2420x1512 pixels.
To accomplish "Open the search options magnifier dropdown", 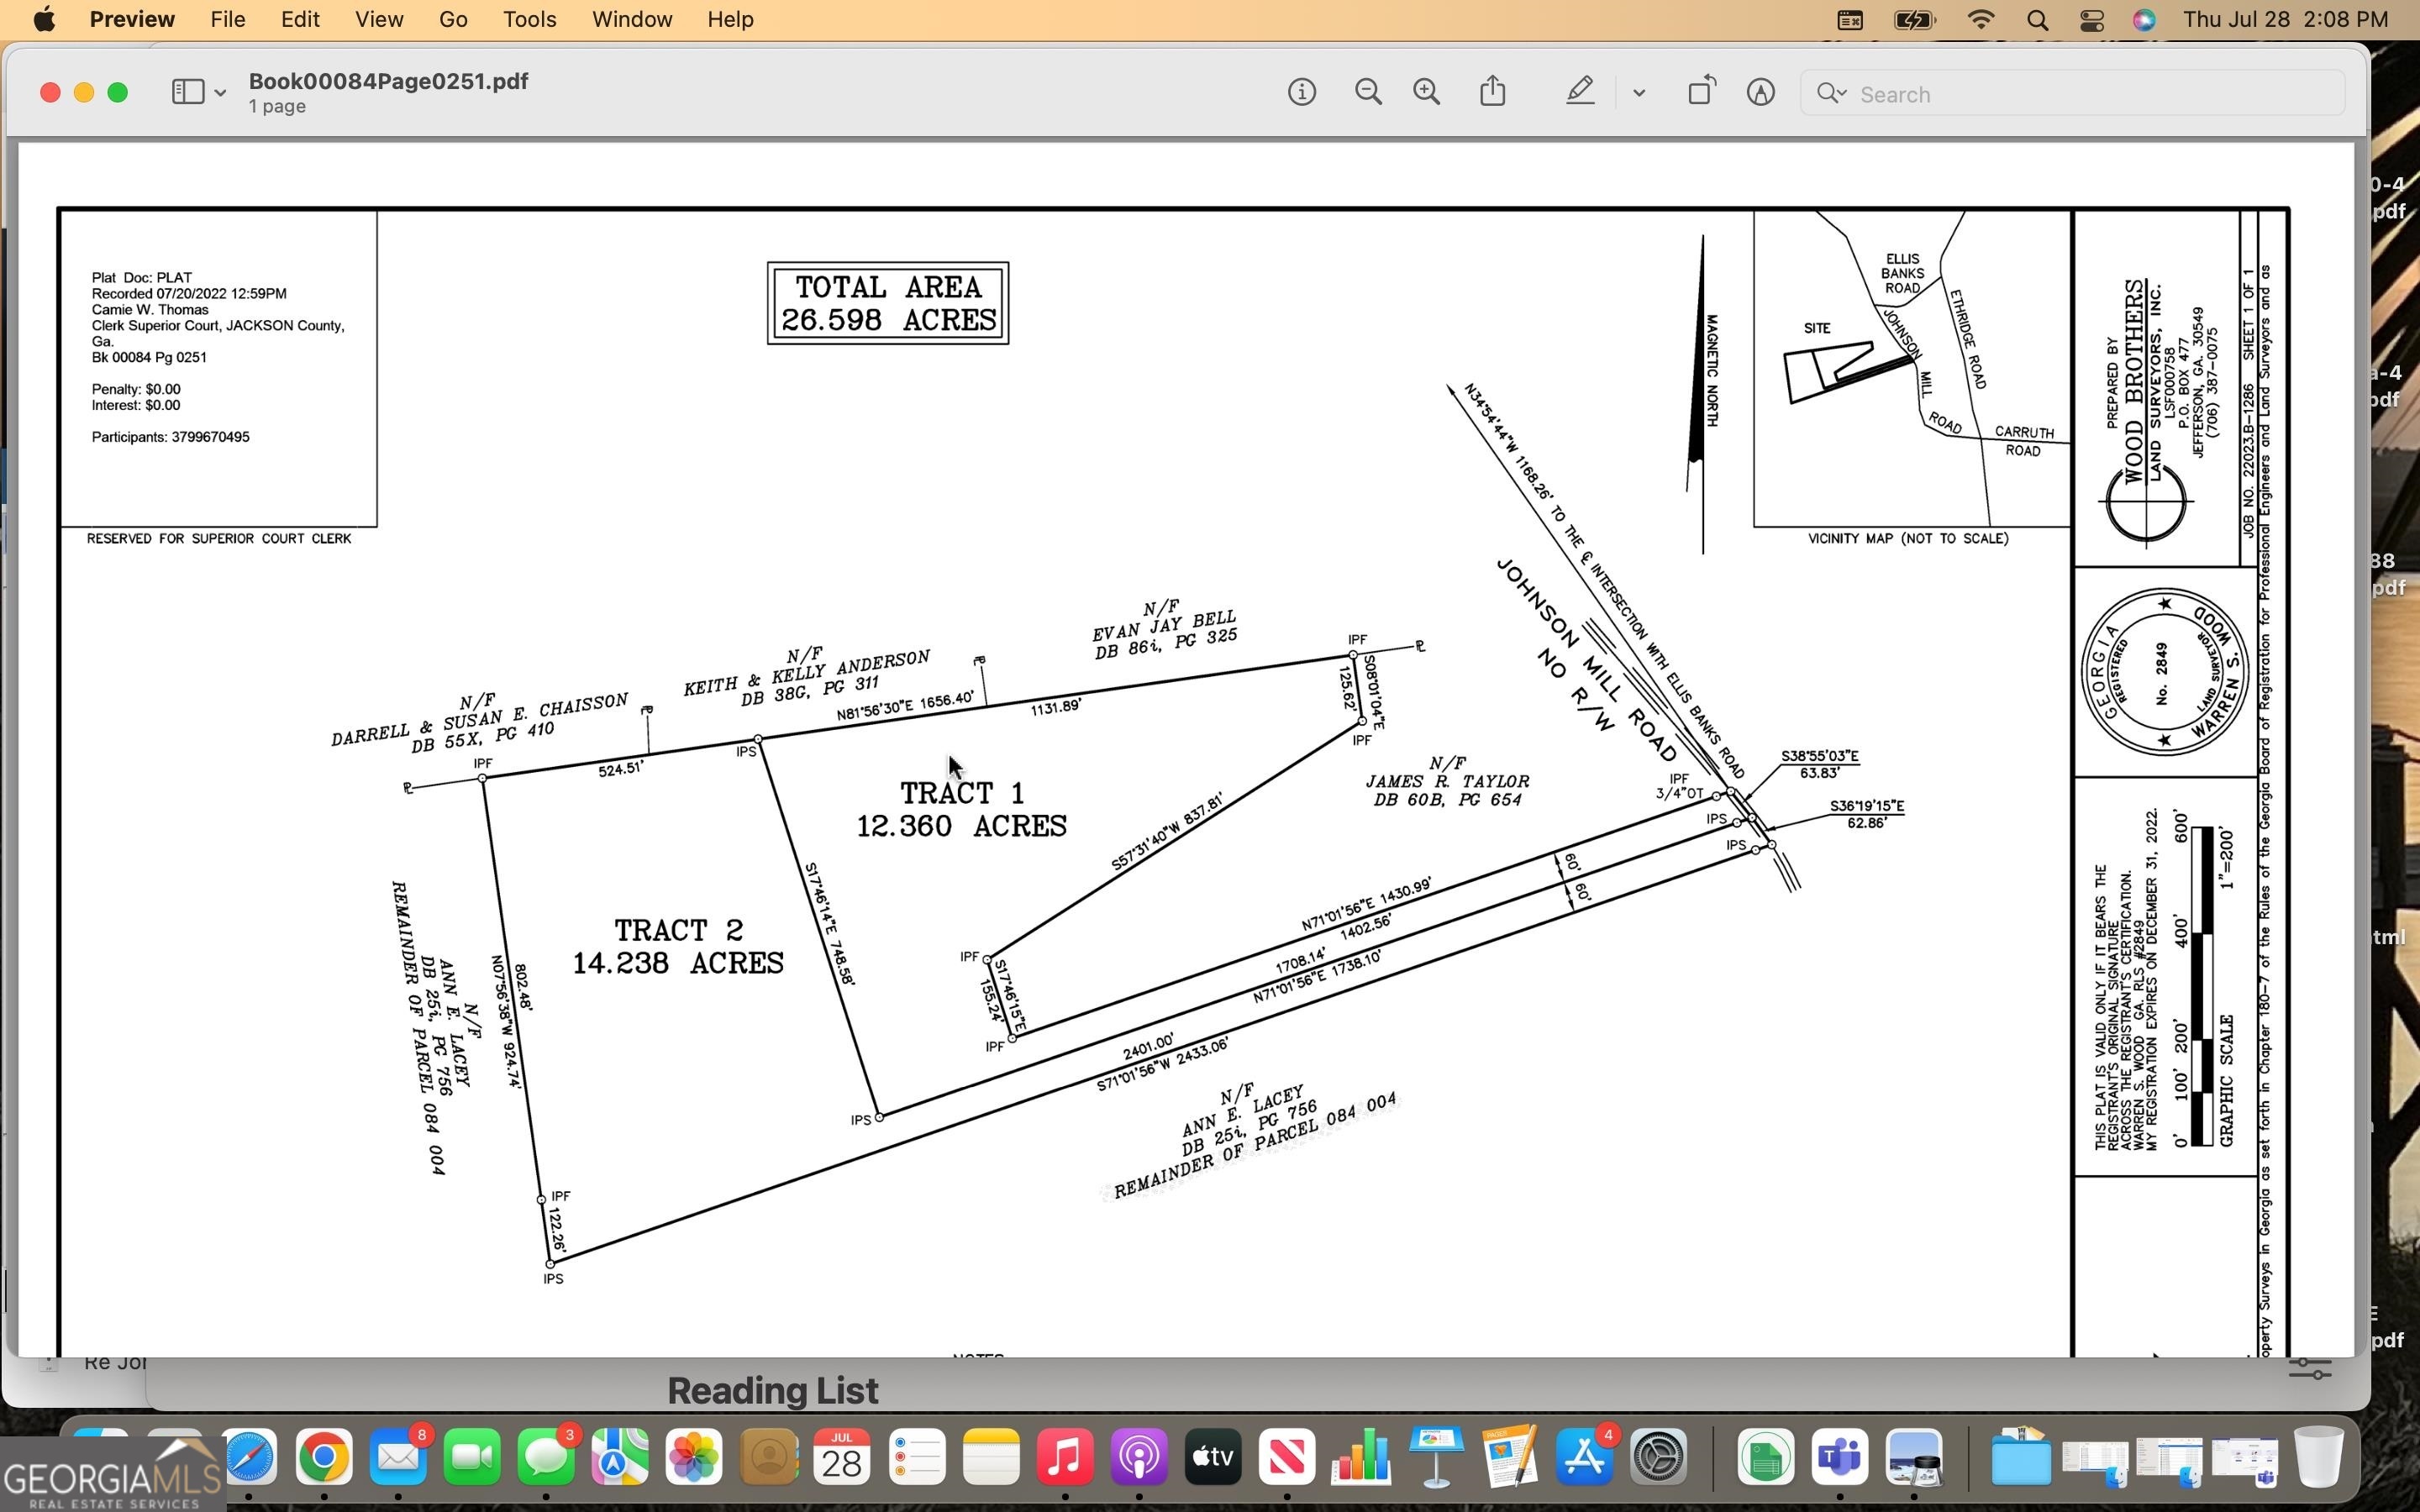I will (1832, 94).
